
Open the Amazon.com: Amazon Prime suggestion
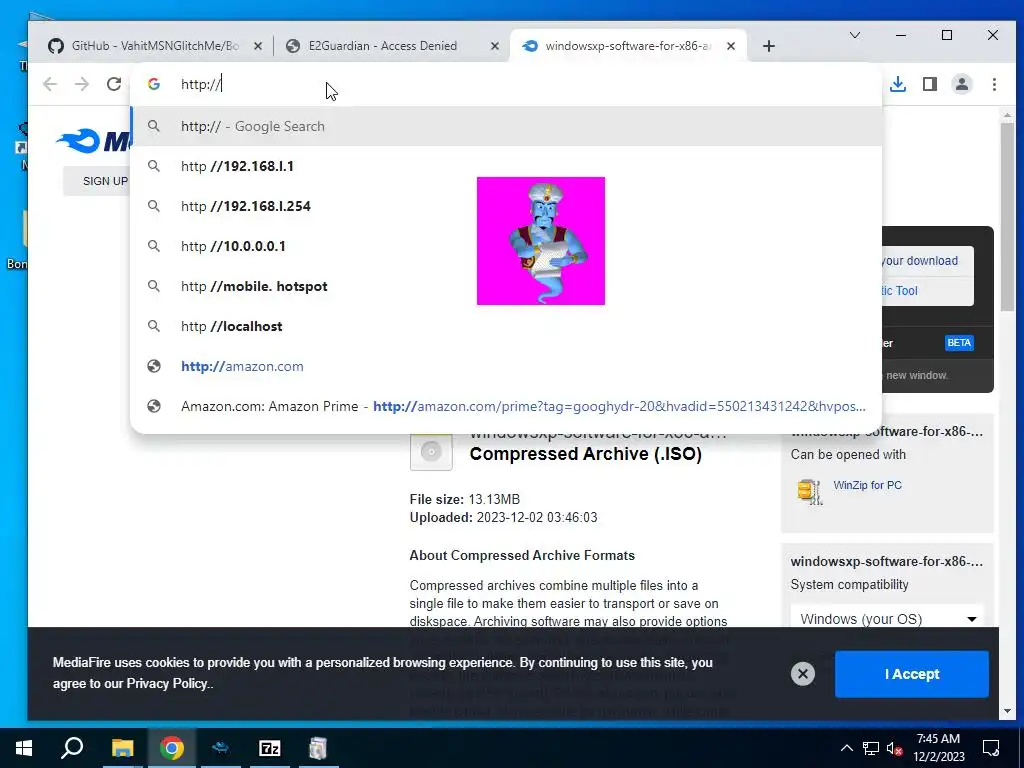(x=506, y=406)
